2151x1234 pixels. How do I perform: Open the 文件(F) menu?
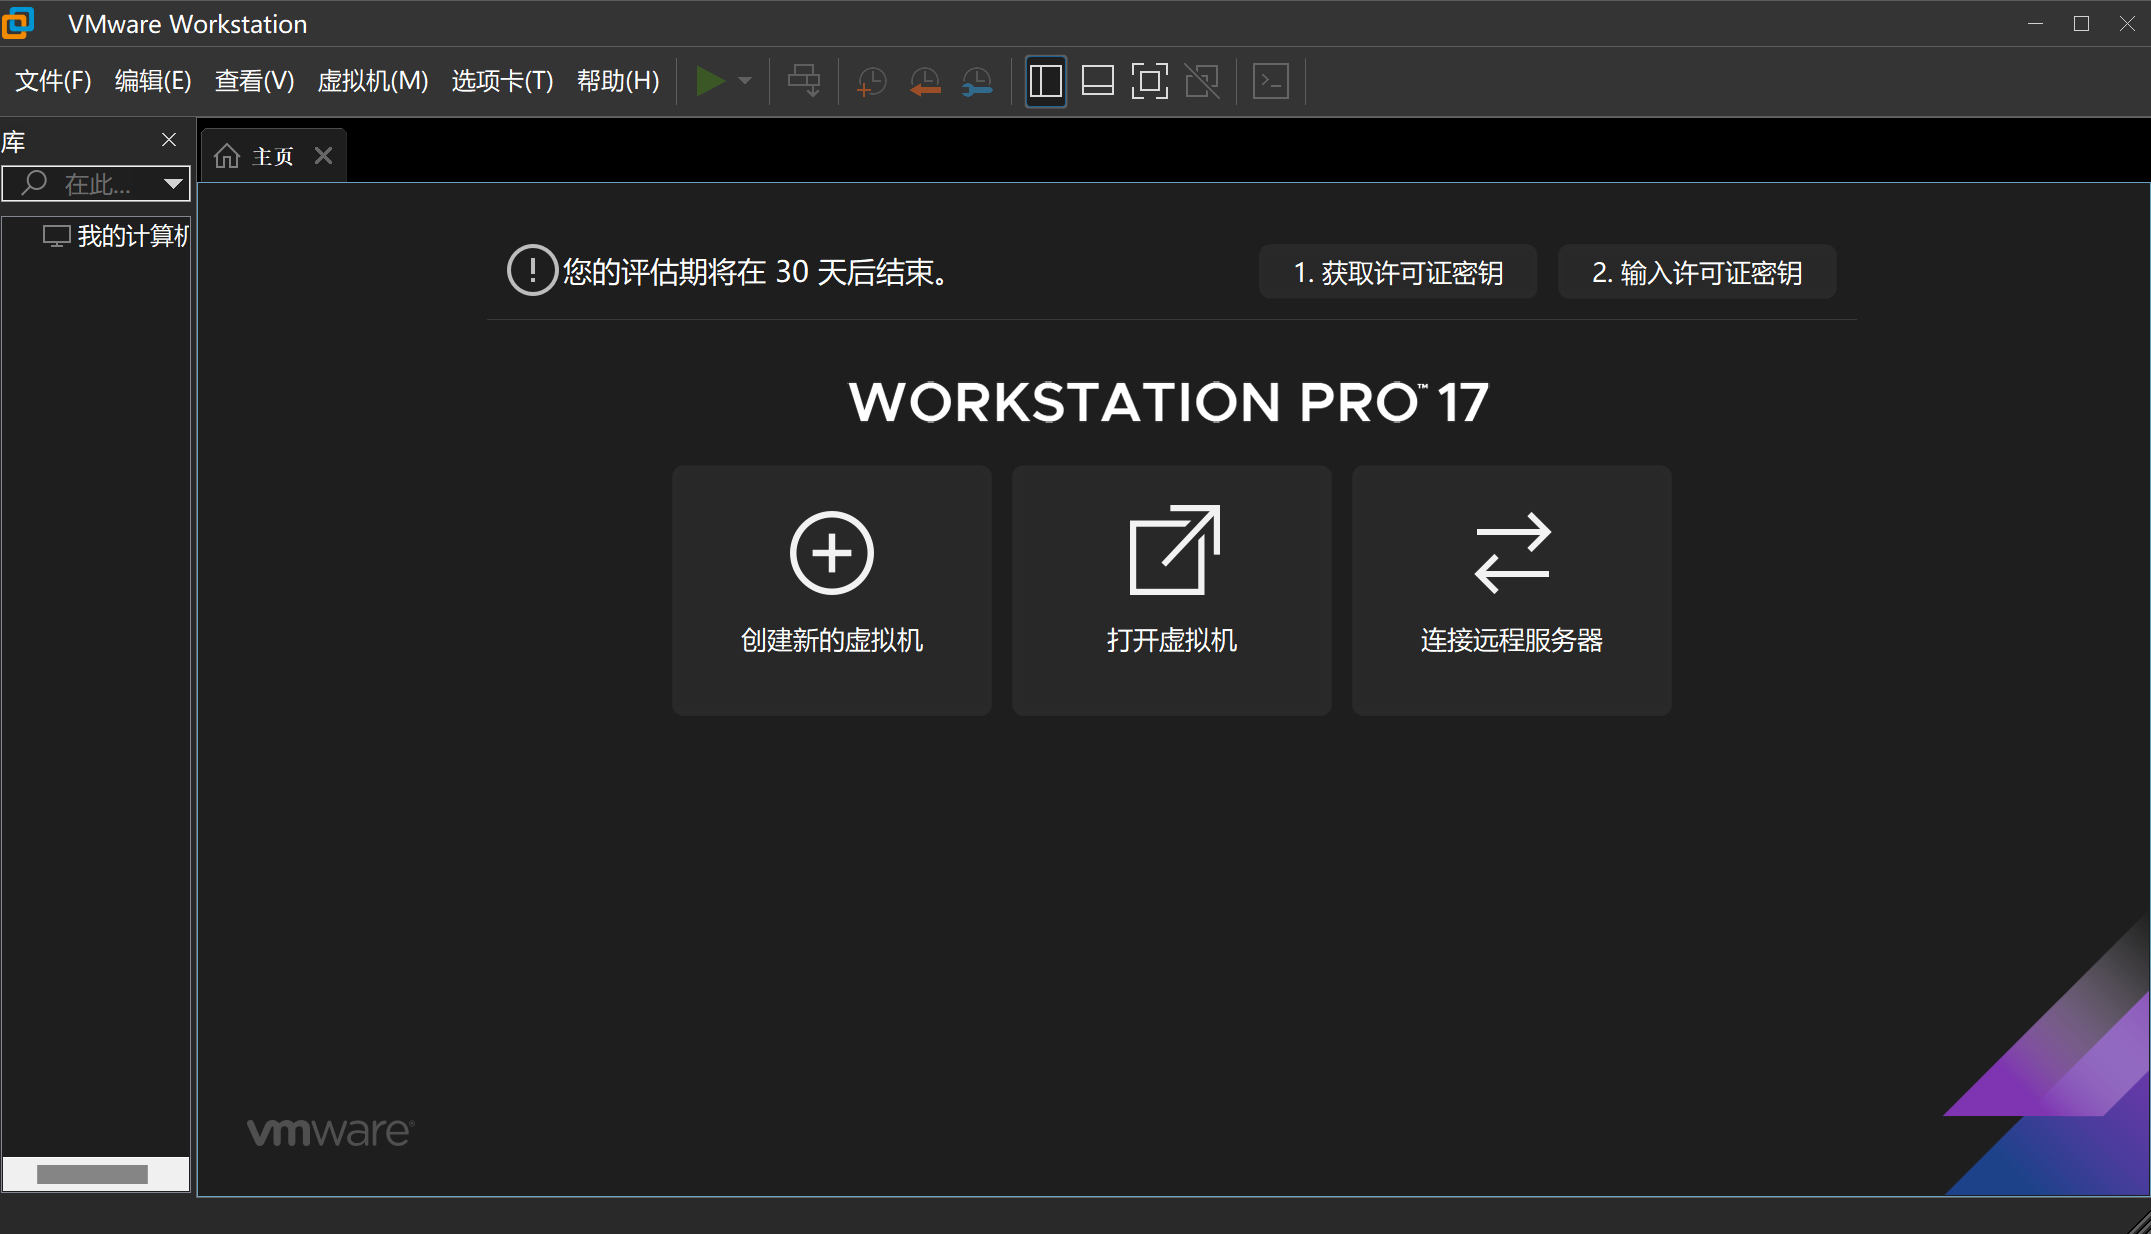53,81
